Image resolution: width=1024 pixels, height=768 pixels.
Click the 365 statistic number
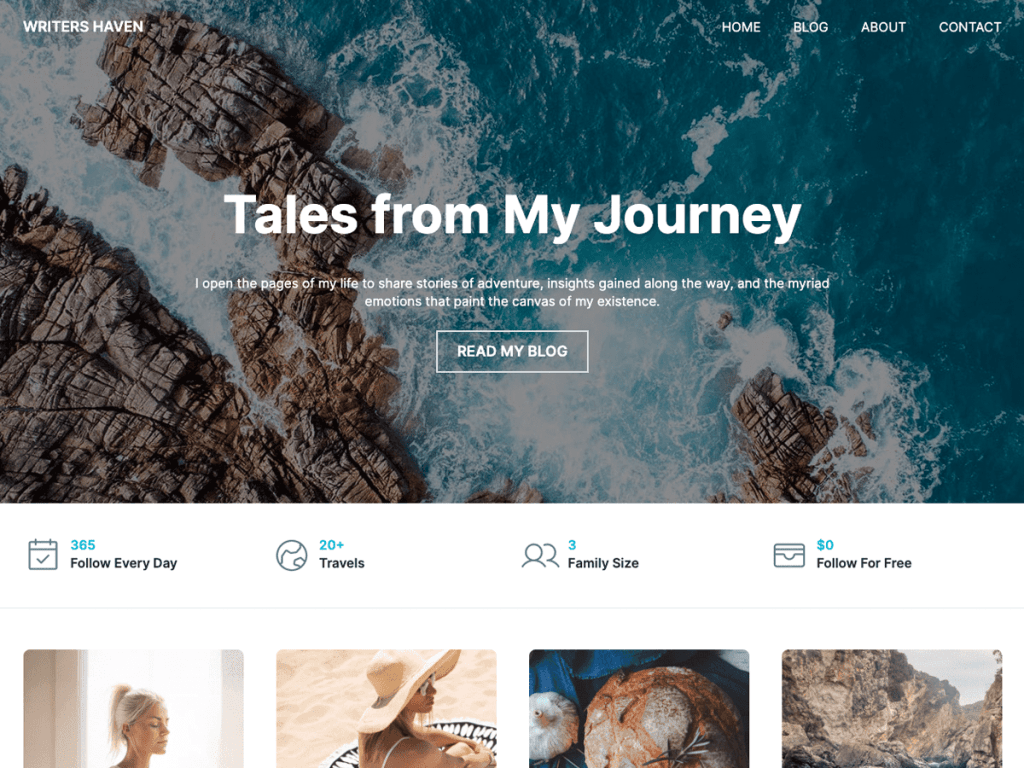pos(83,545)
